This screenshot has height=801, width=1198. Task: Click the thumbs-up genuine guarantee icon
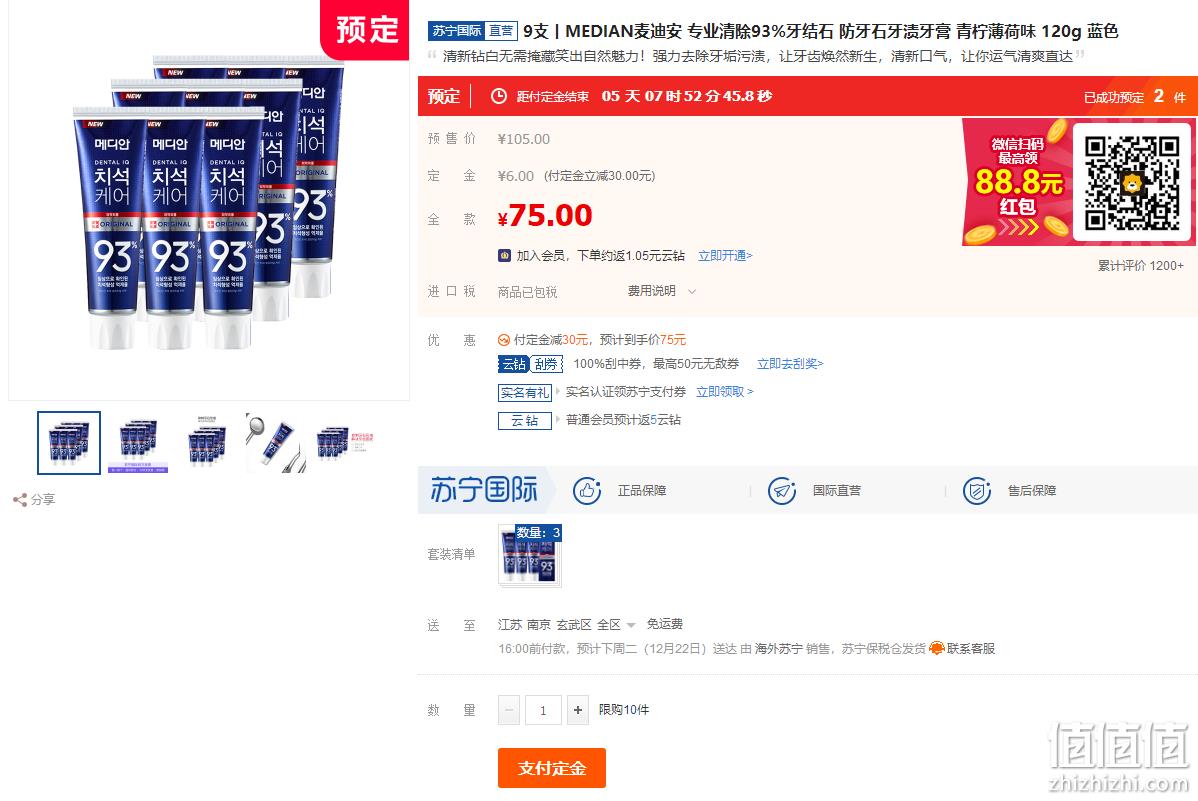coord(587,491)
